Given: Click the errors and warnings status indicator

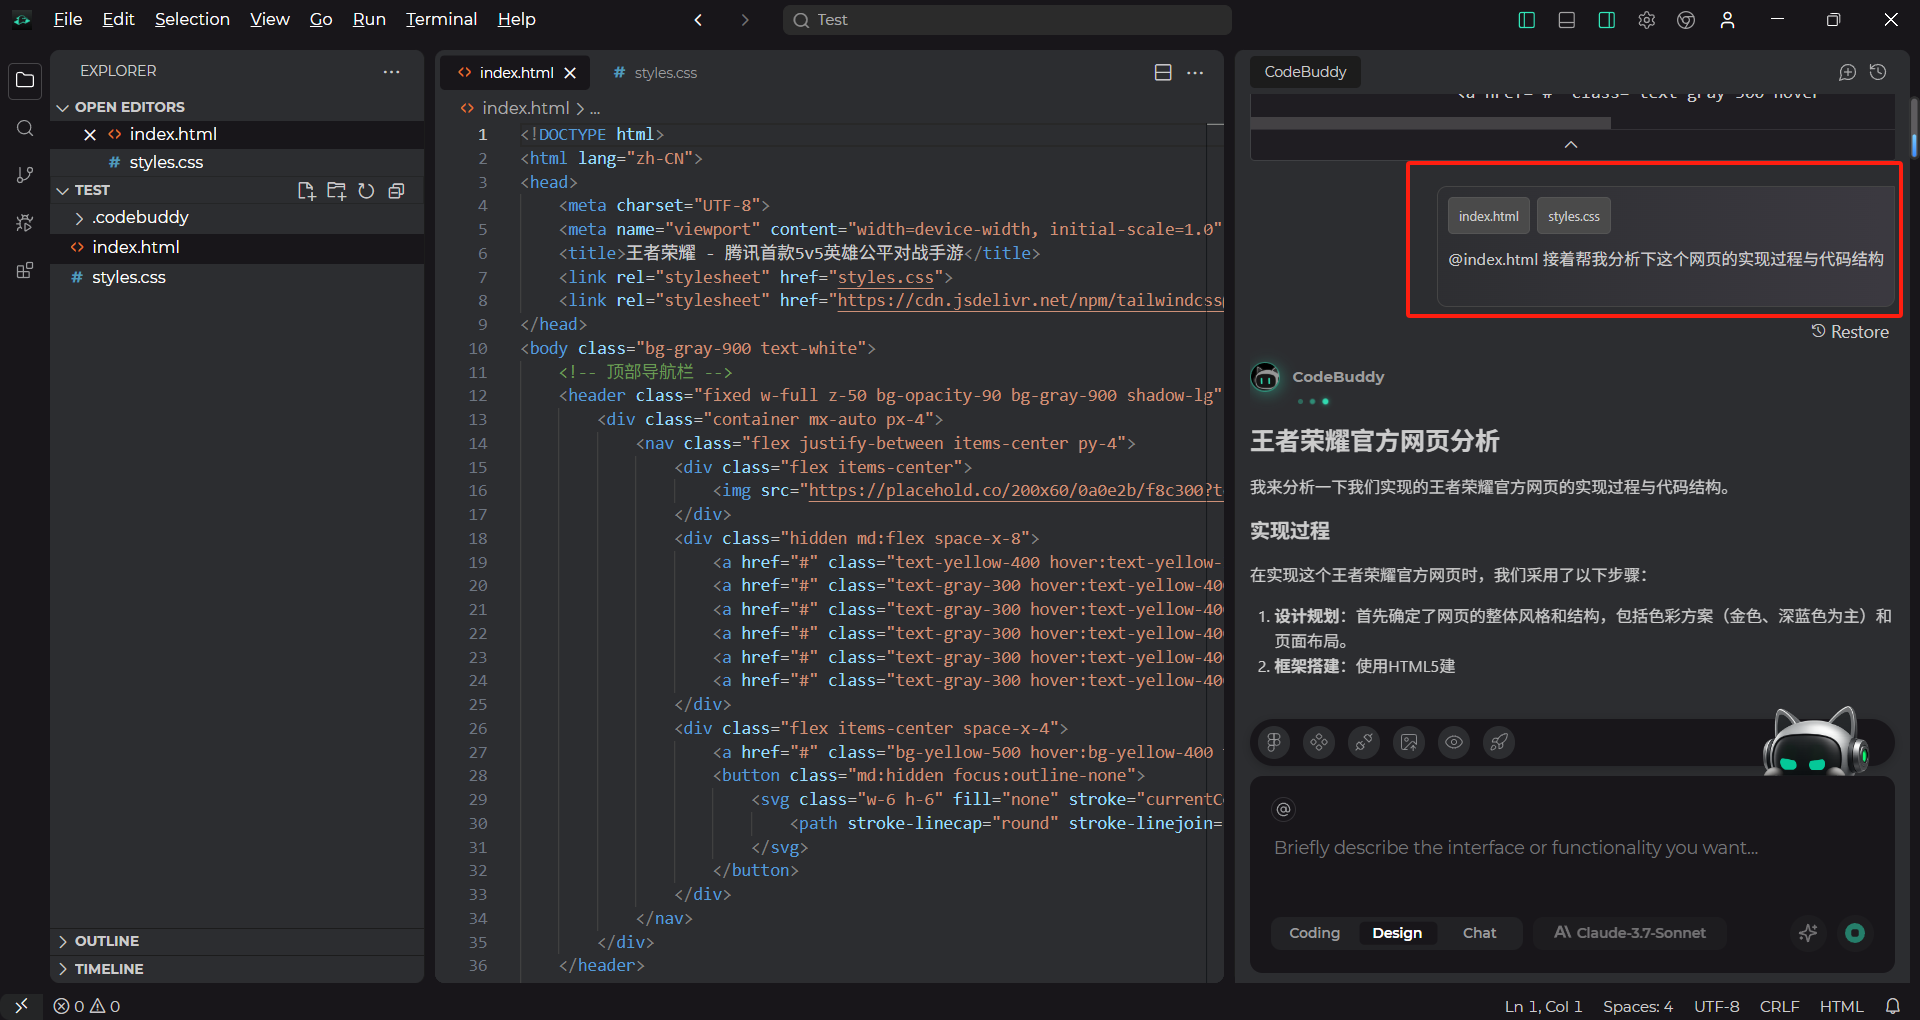Looking at the screenshot, I should 87,1006.
